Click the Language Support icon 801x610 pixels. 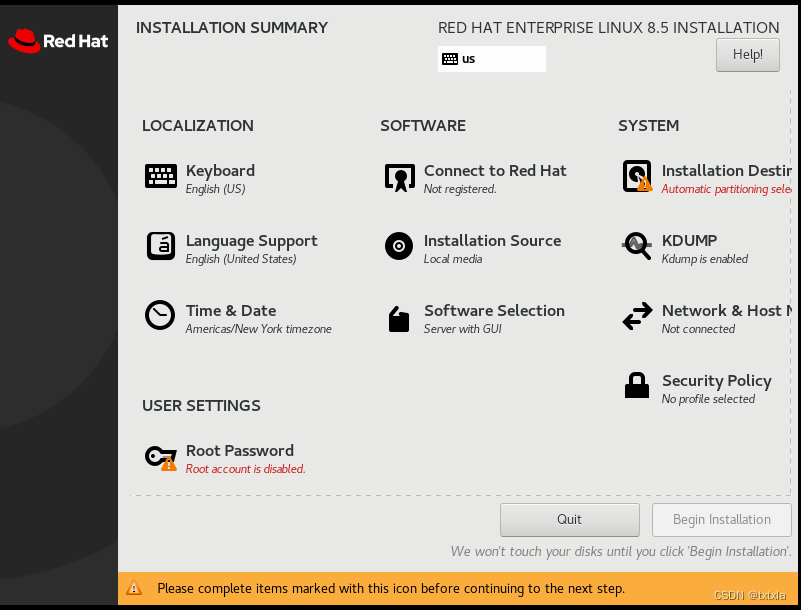(161, 246)
